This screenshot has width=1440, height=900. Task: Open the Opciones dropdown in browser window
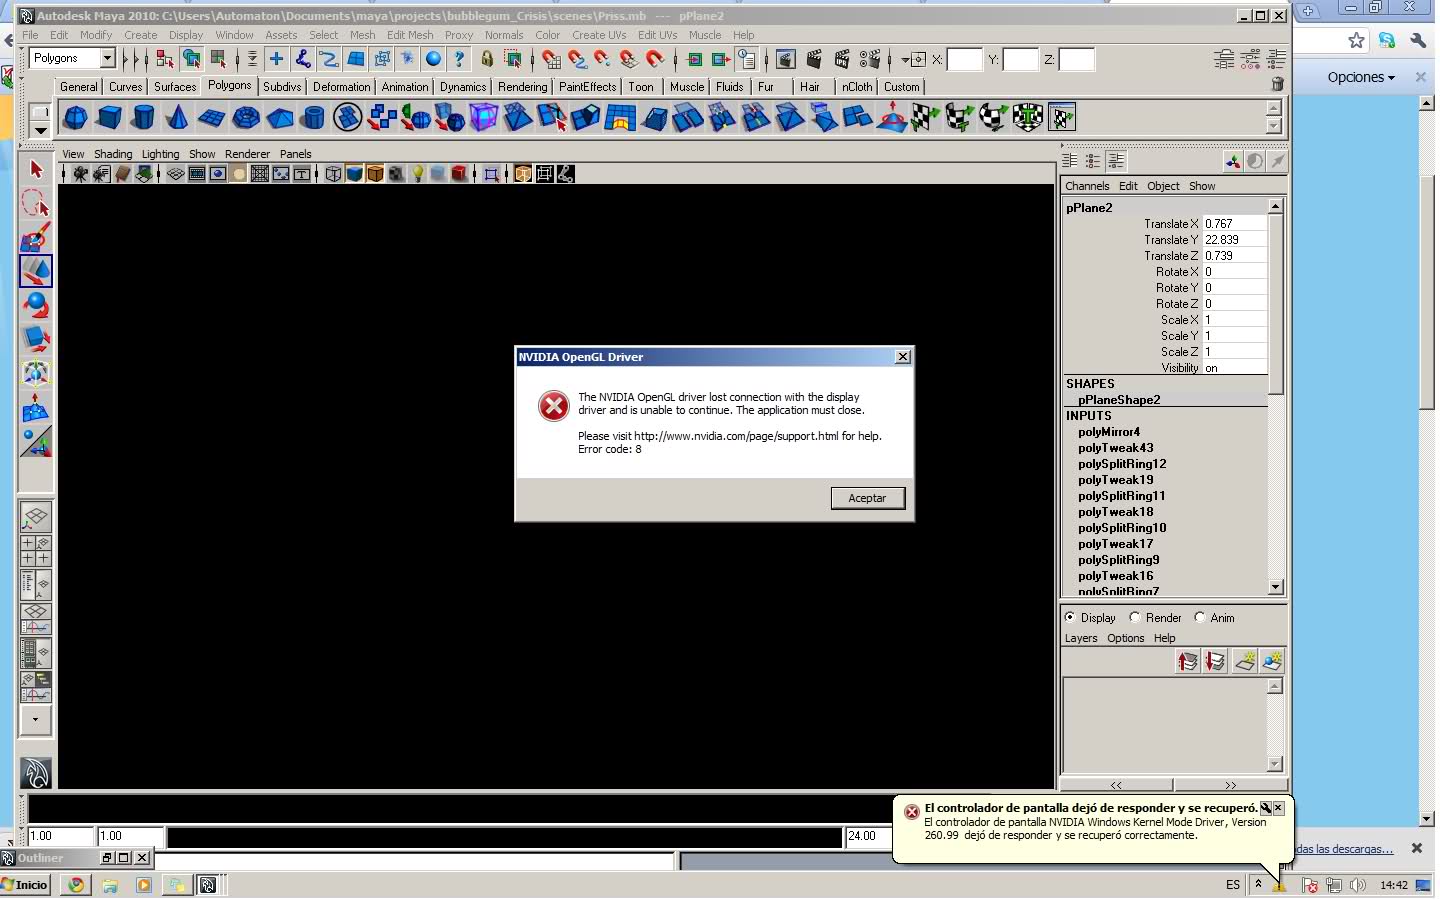click(1360, 77)
